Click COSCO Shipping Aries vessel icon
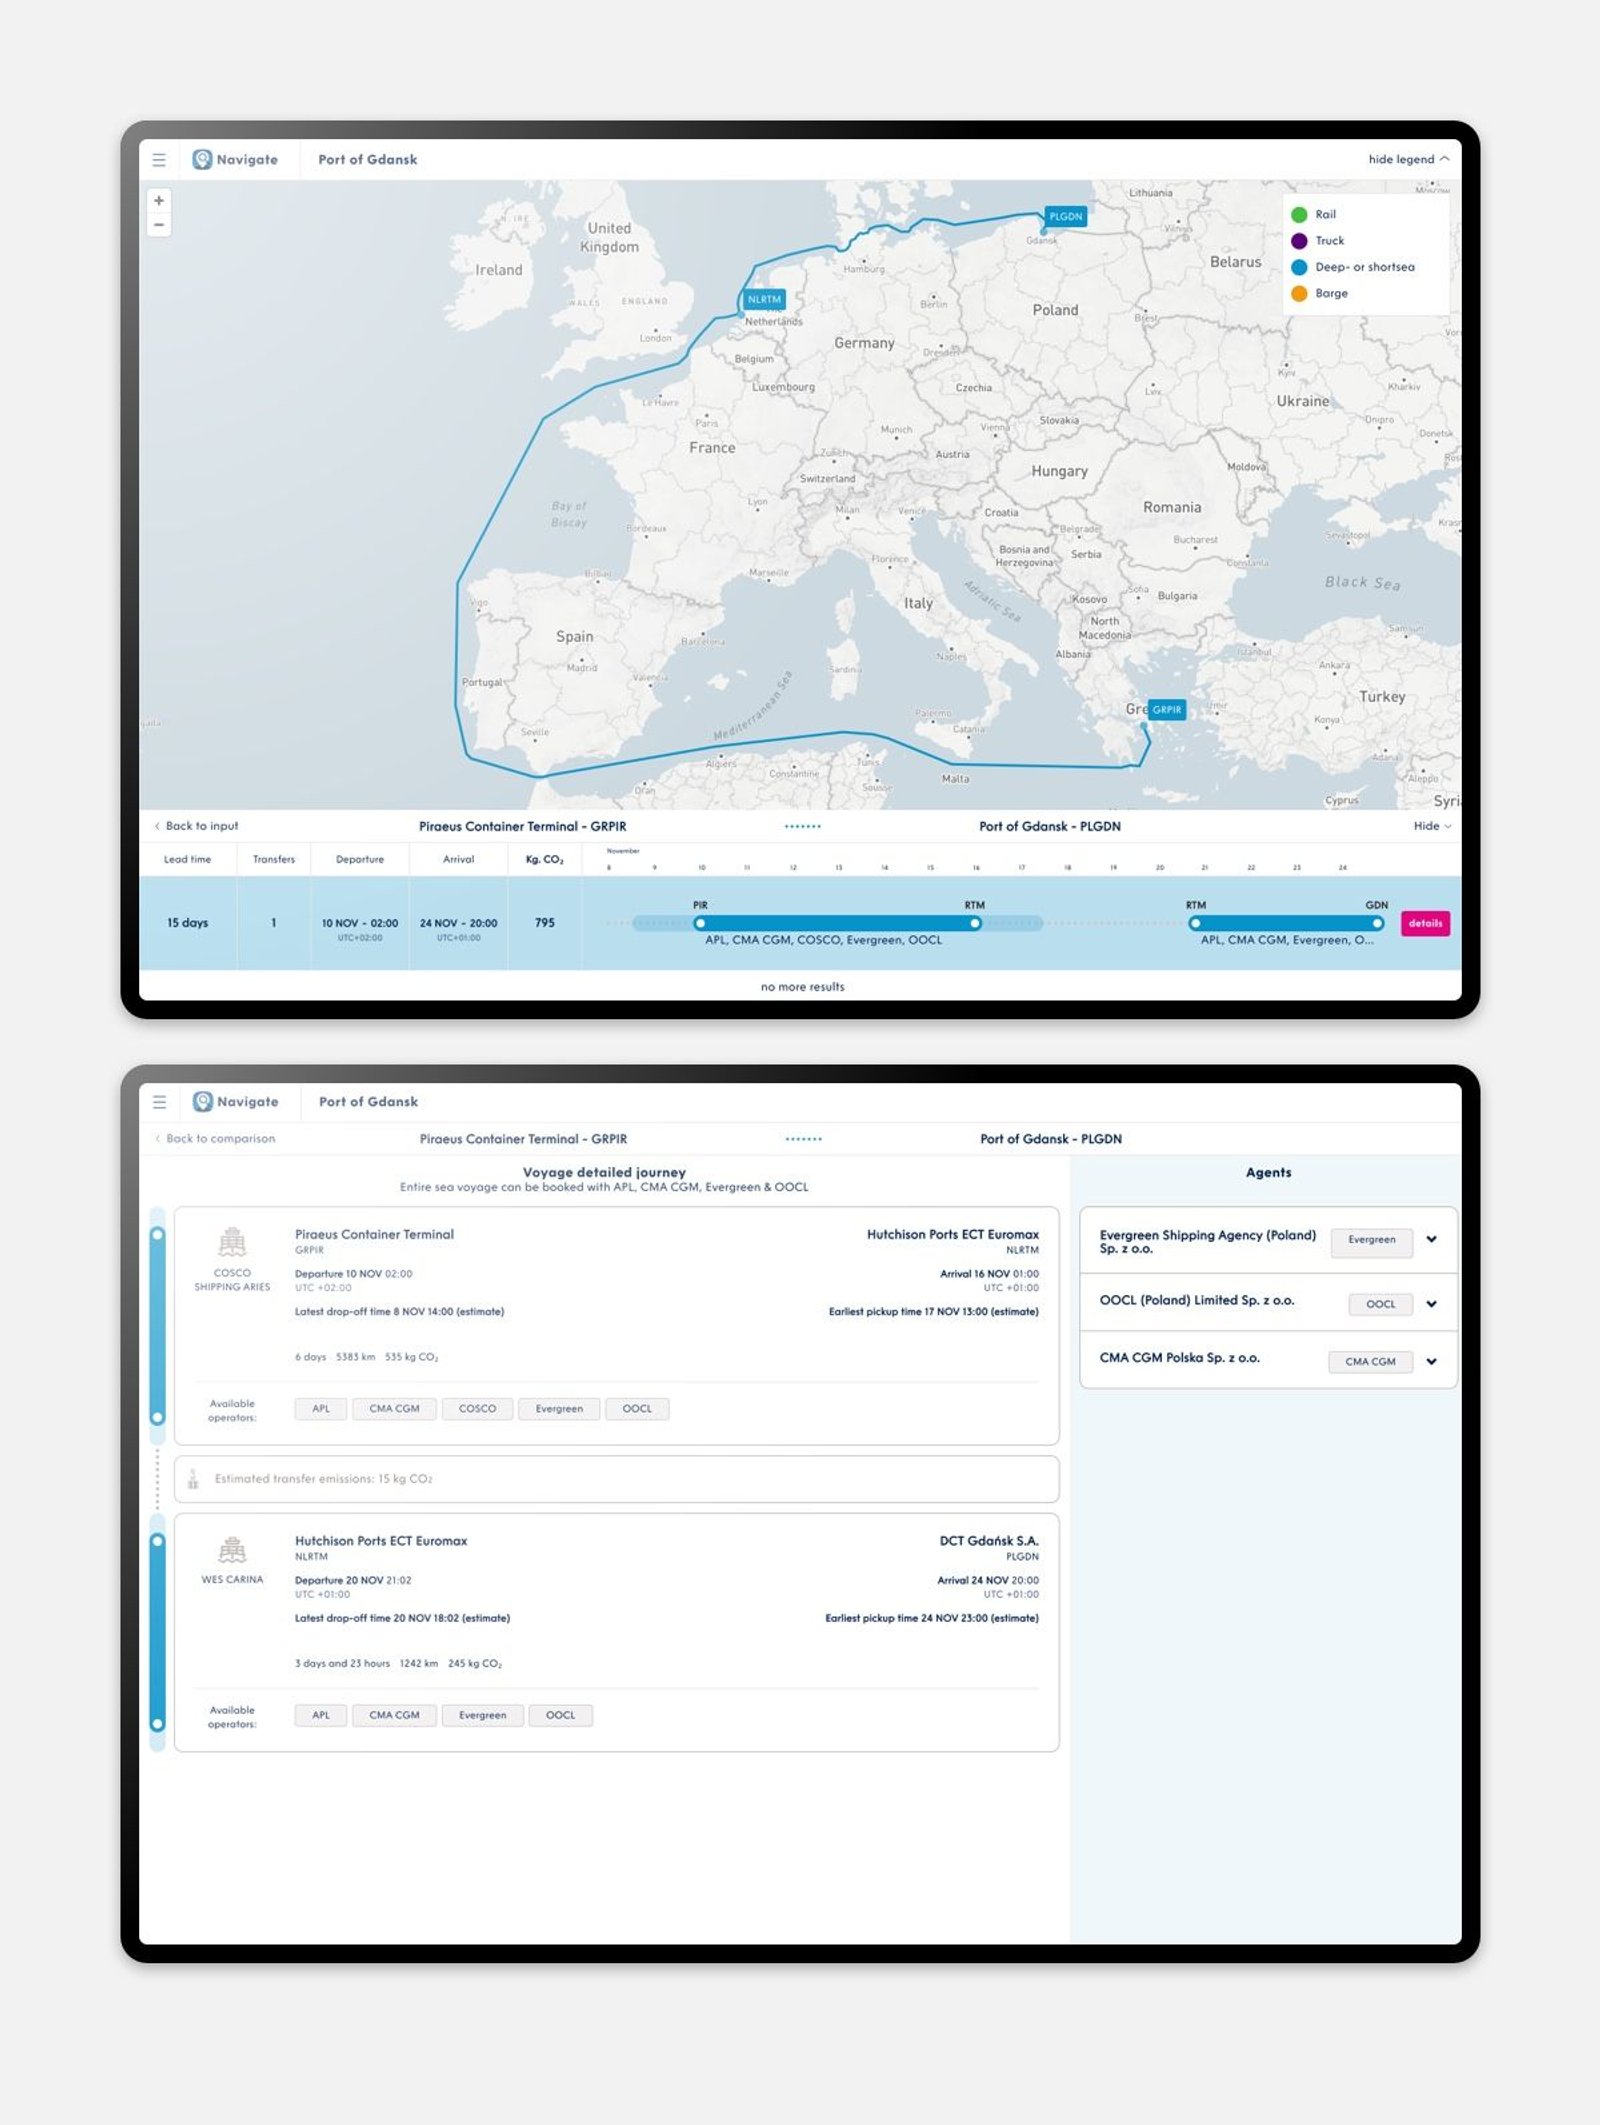The width and height of the screenshot is (1600, 2125). coord(232,1242)
